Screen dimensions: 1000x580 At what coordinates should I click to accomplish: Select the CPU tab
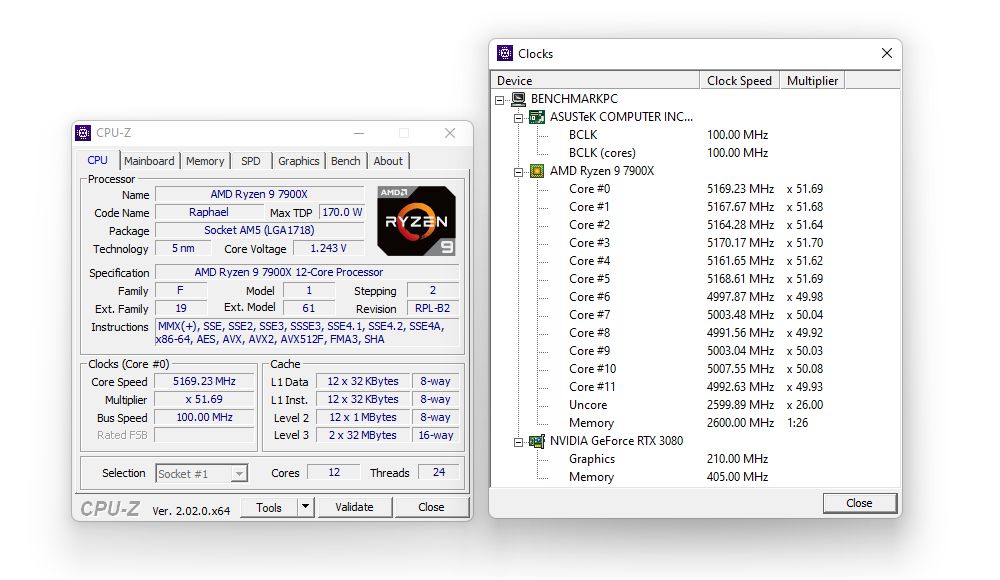pyautogui.click(x=98, y=160)
